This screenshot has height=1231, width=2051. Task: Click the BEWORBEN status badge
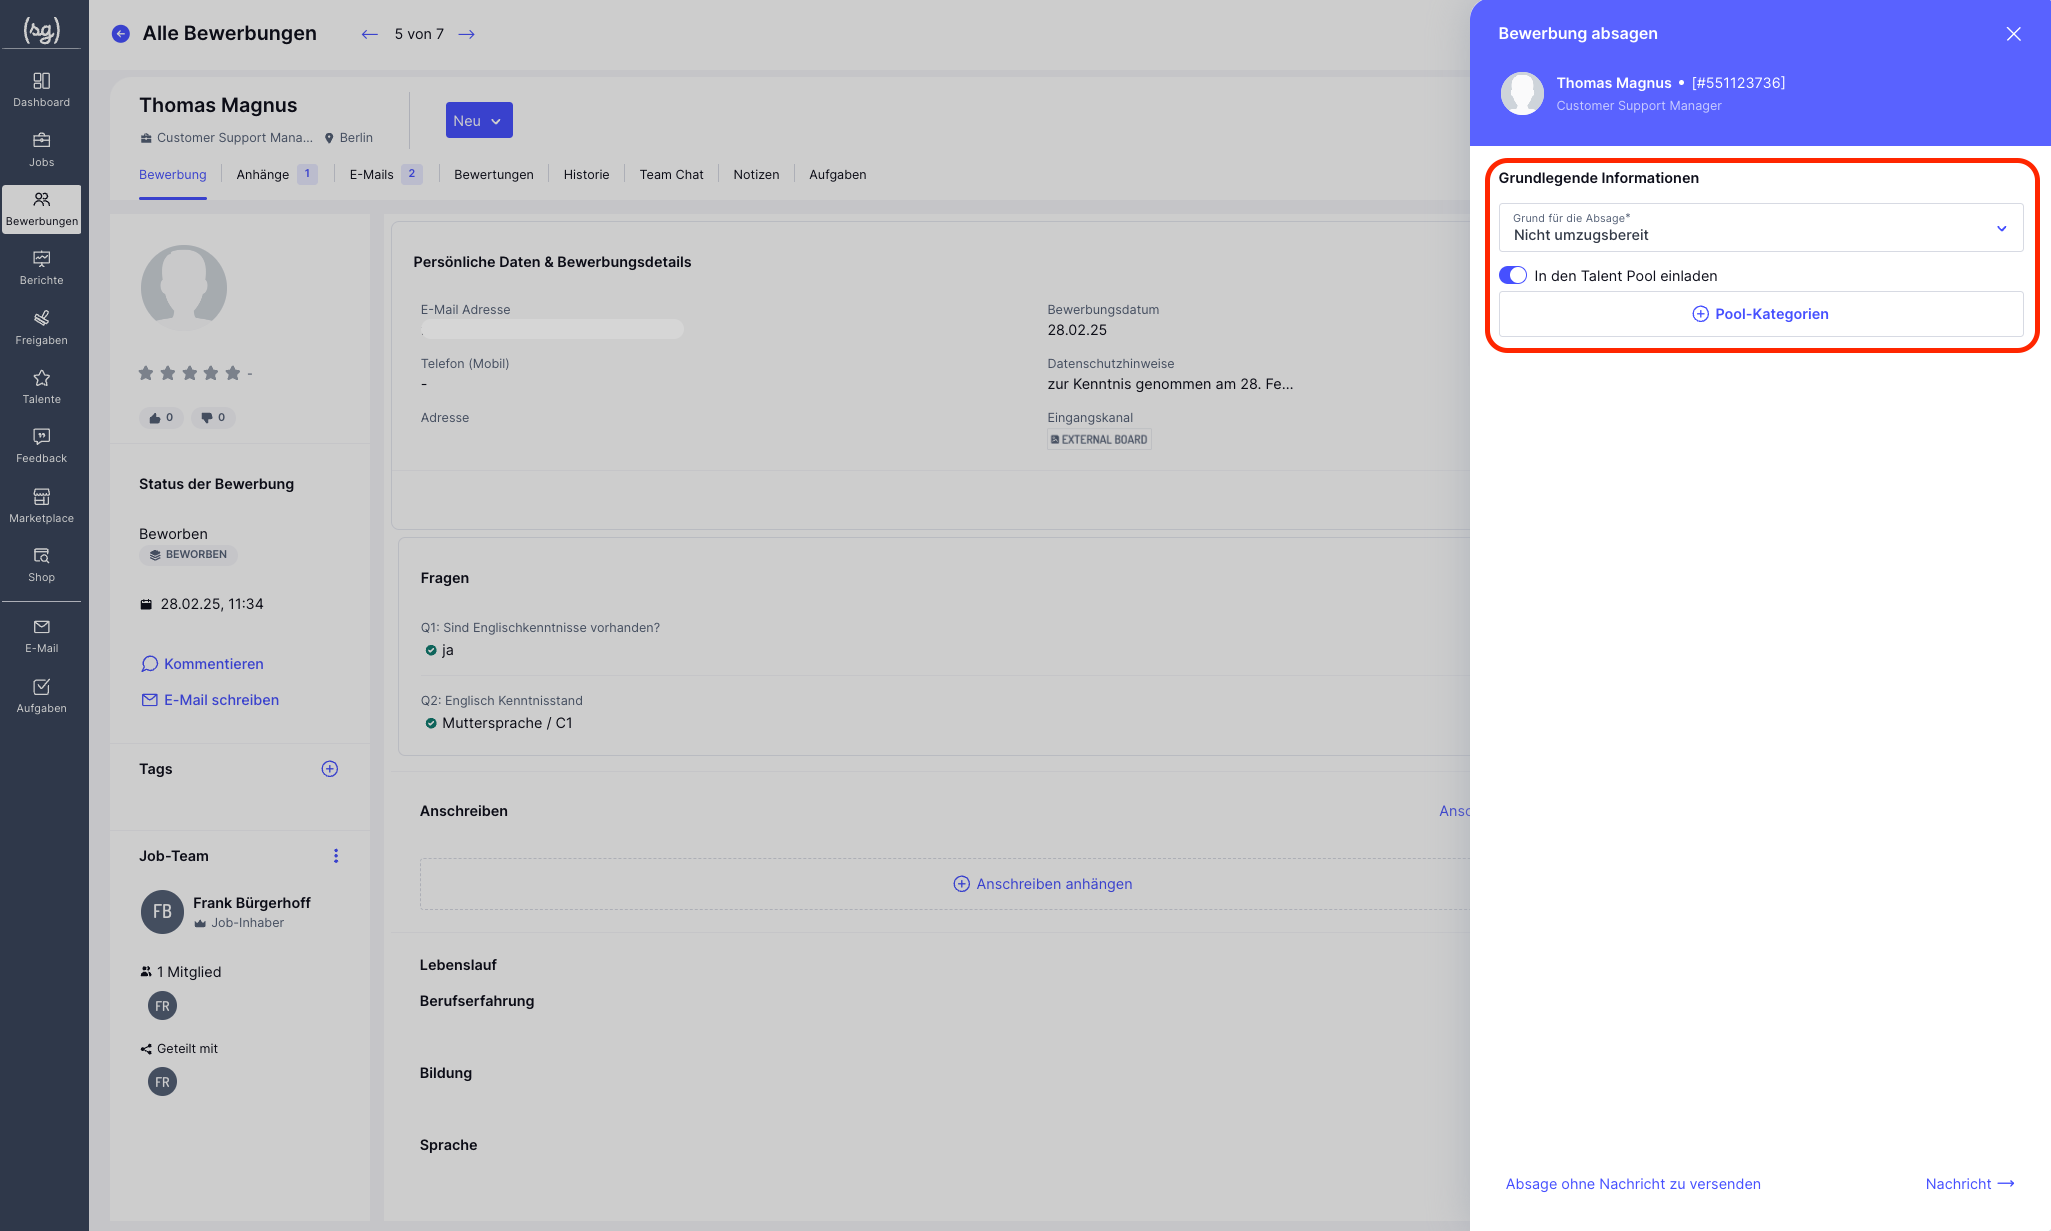188,555
